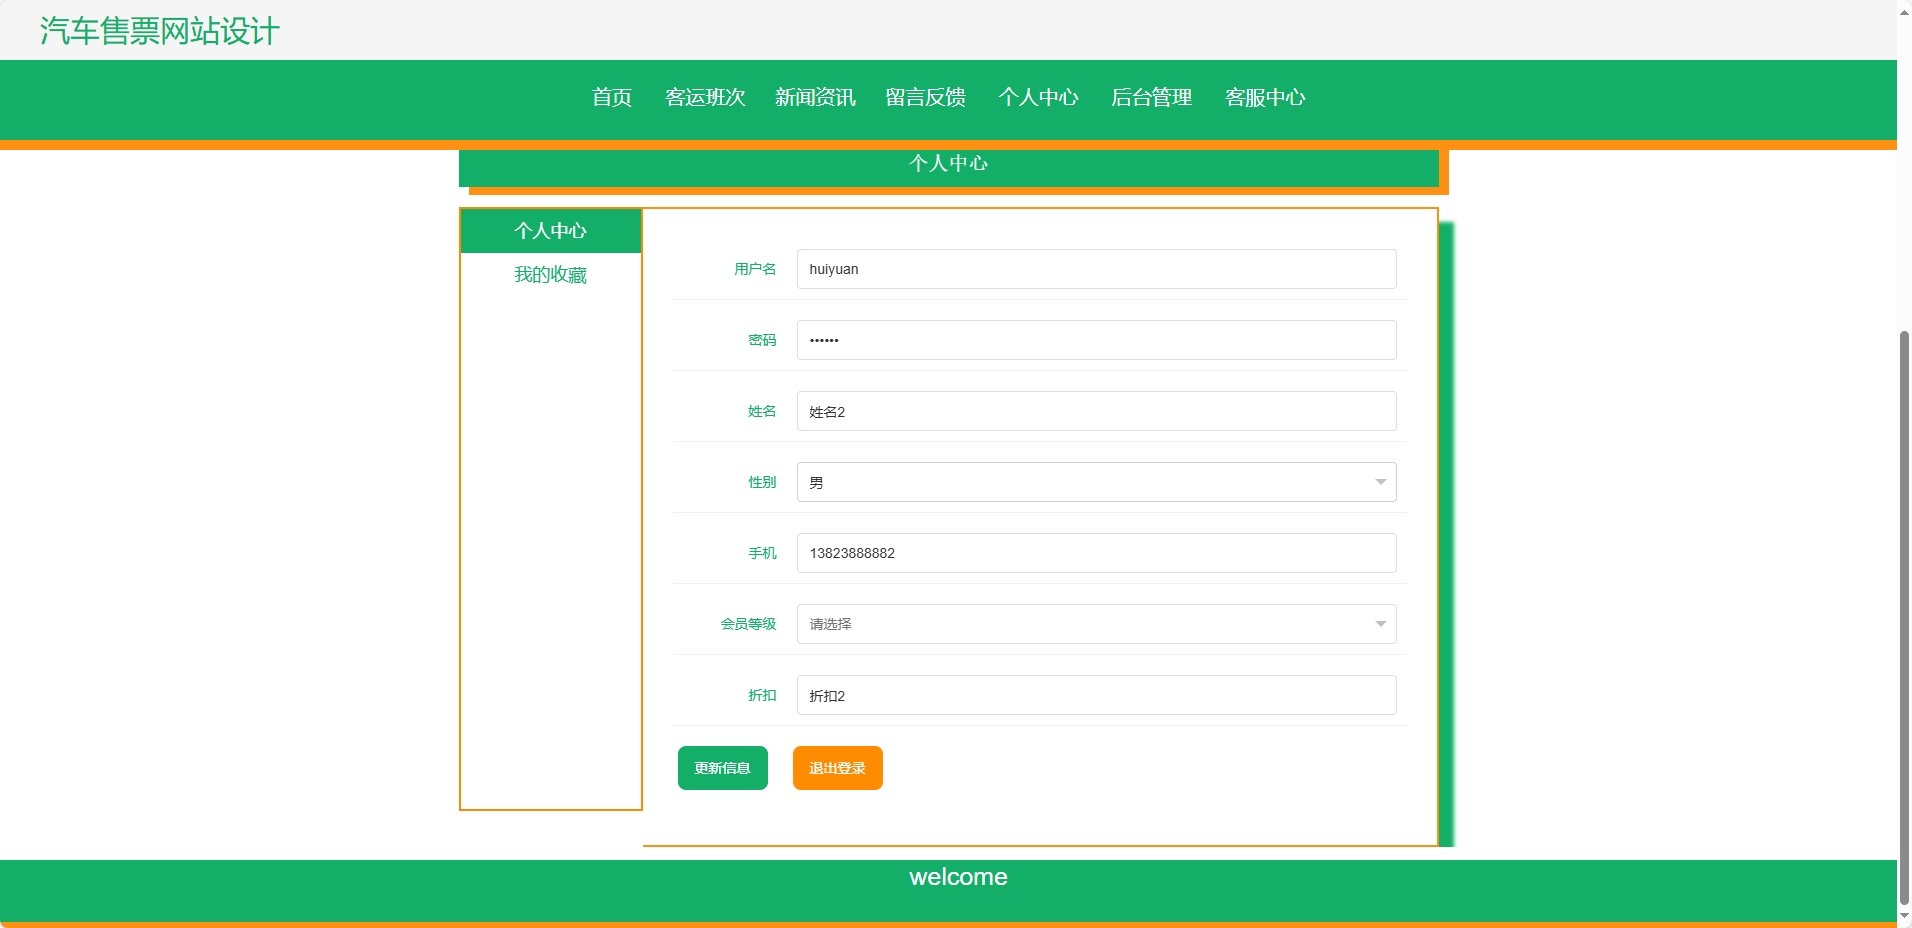Go to 留言反馈 page
Image resolution: width=1912 pixels, height=928 pixels.
coord(925,98)
